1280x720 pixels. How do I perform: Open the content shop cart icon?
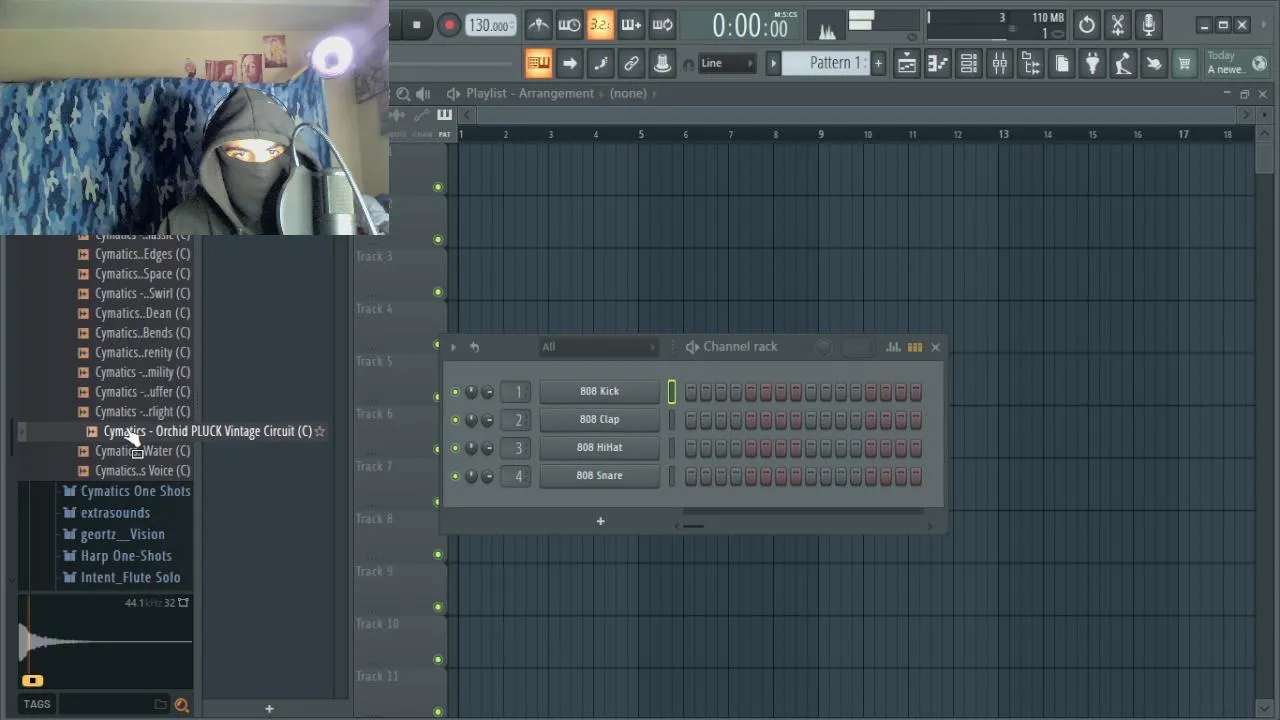(x=1185, y=64)
